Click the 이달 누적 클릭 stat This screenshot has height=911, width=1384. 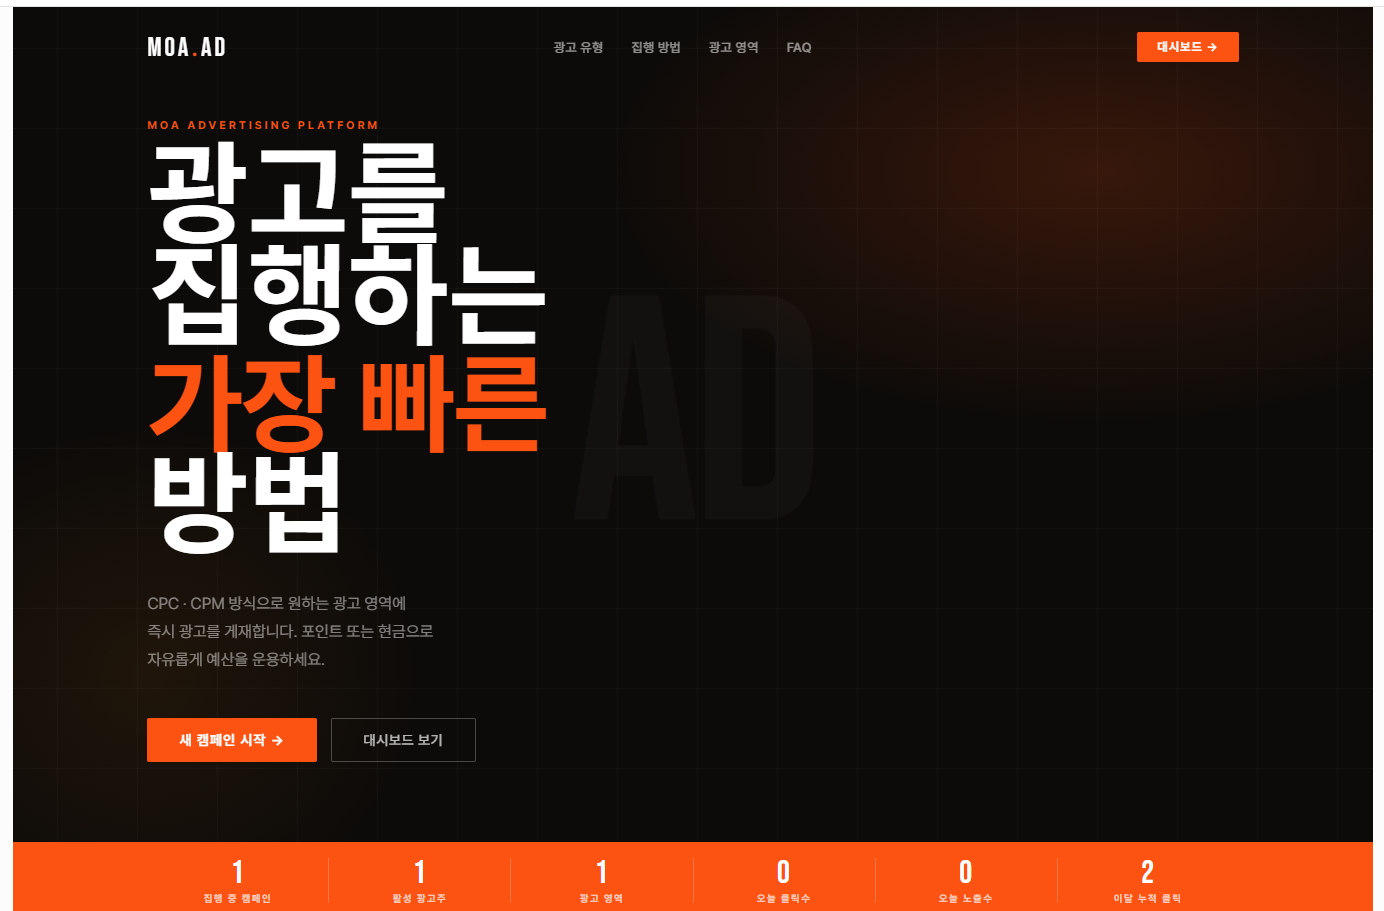click(x=1147, y=880)
